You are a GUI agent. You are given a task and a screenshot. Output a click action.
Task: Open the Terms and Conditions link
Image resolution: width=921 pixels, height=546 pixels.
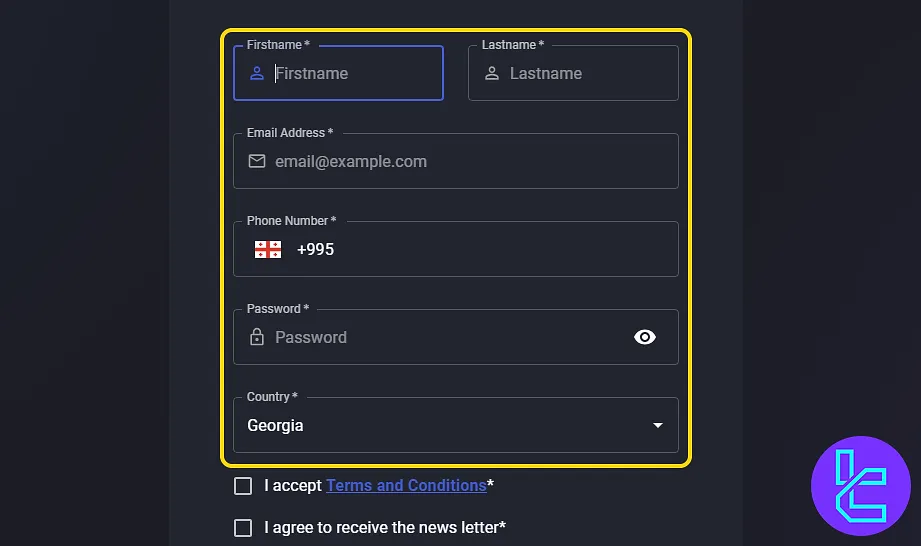(406, 486)
